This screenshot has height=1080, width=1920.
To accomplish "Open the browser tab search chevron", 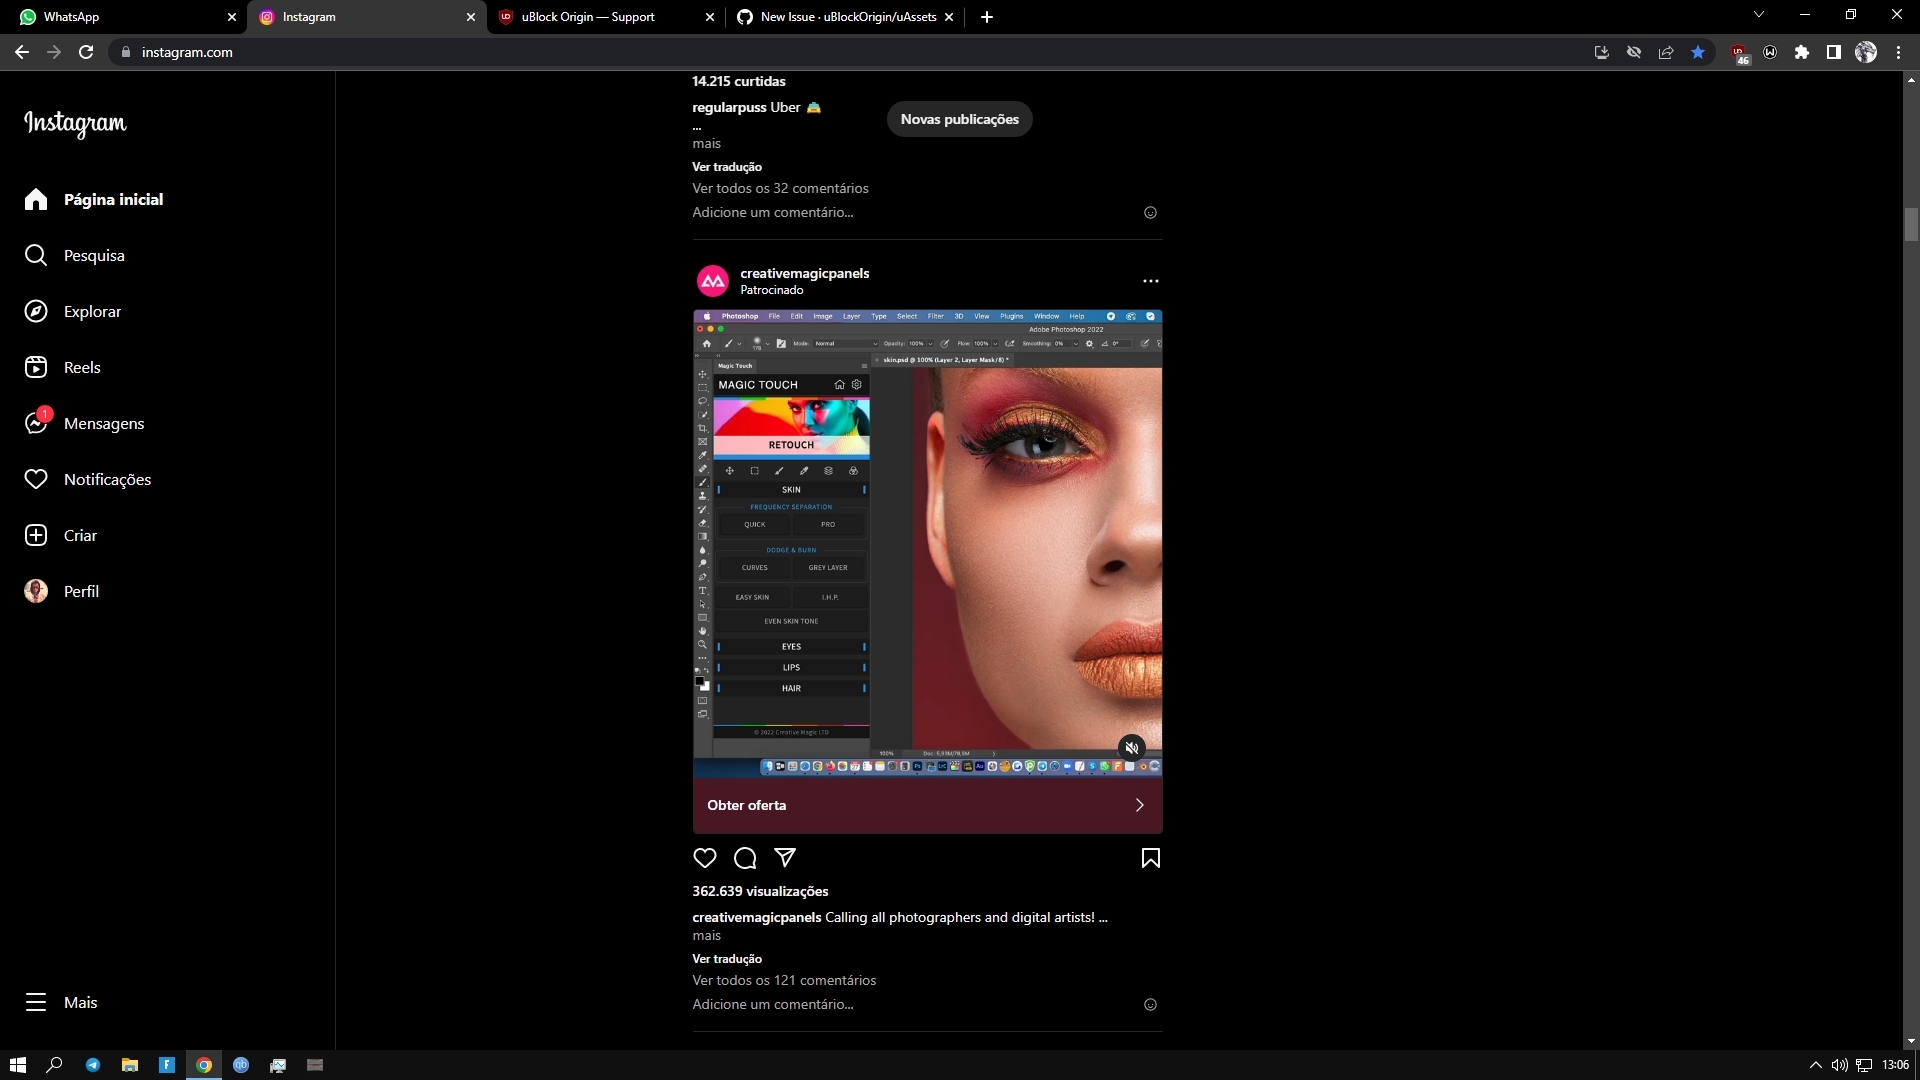I will click(x=1758, y=14).
